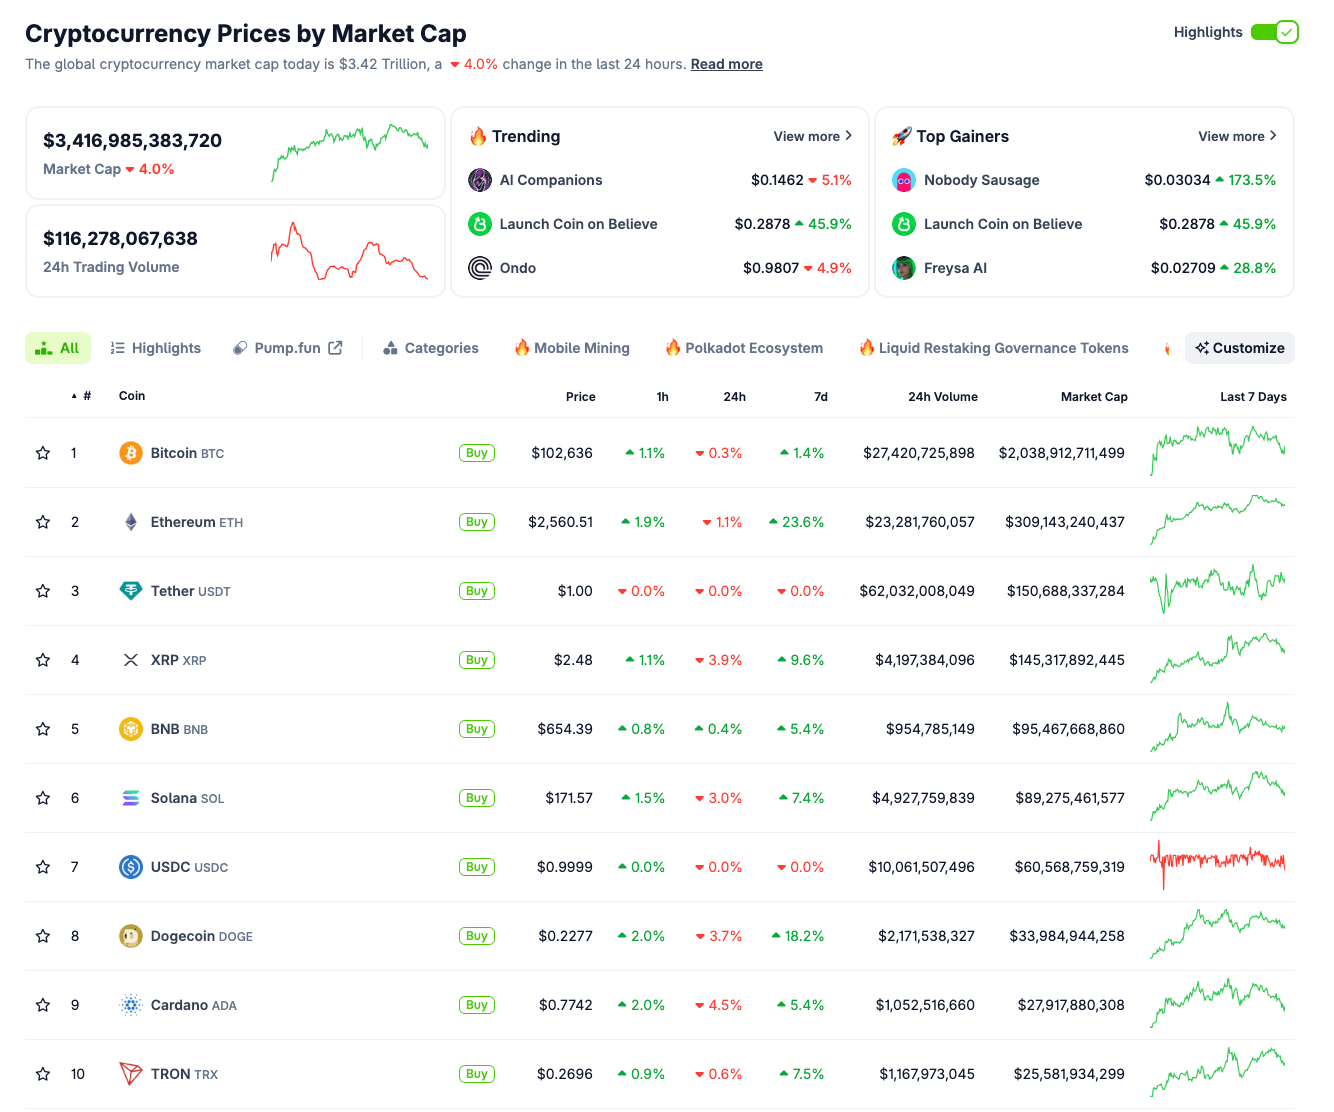
Task: Toggle the Highlights switch off
Action: coord(1275,32)
